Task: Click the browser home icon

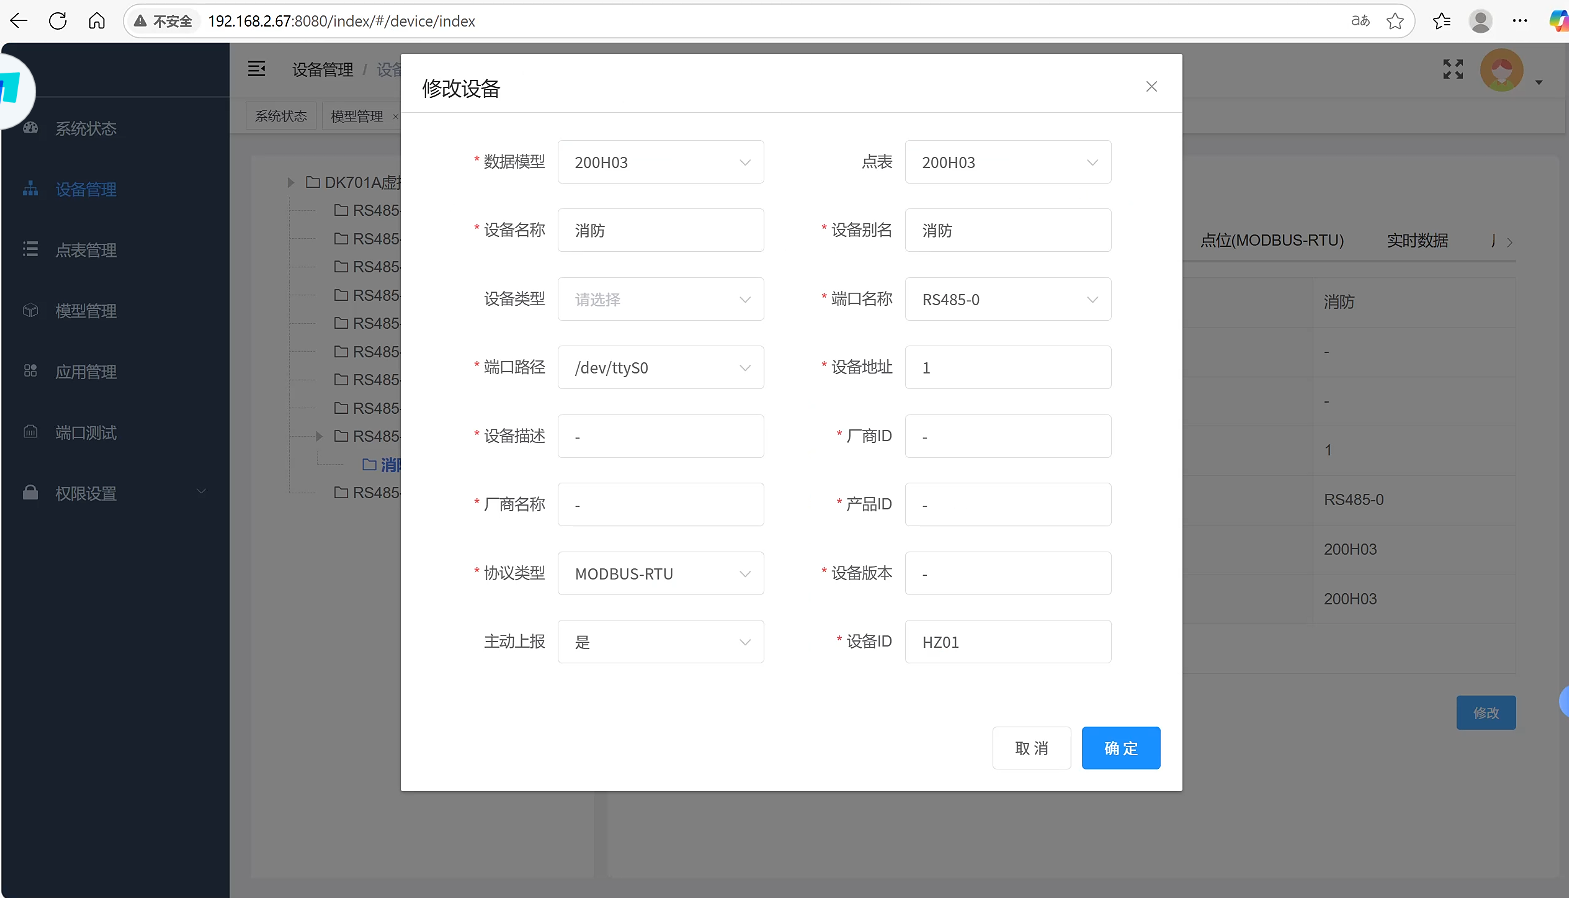Action: (x=97, y=21)
